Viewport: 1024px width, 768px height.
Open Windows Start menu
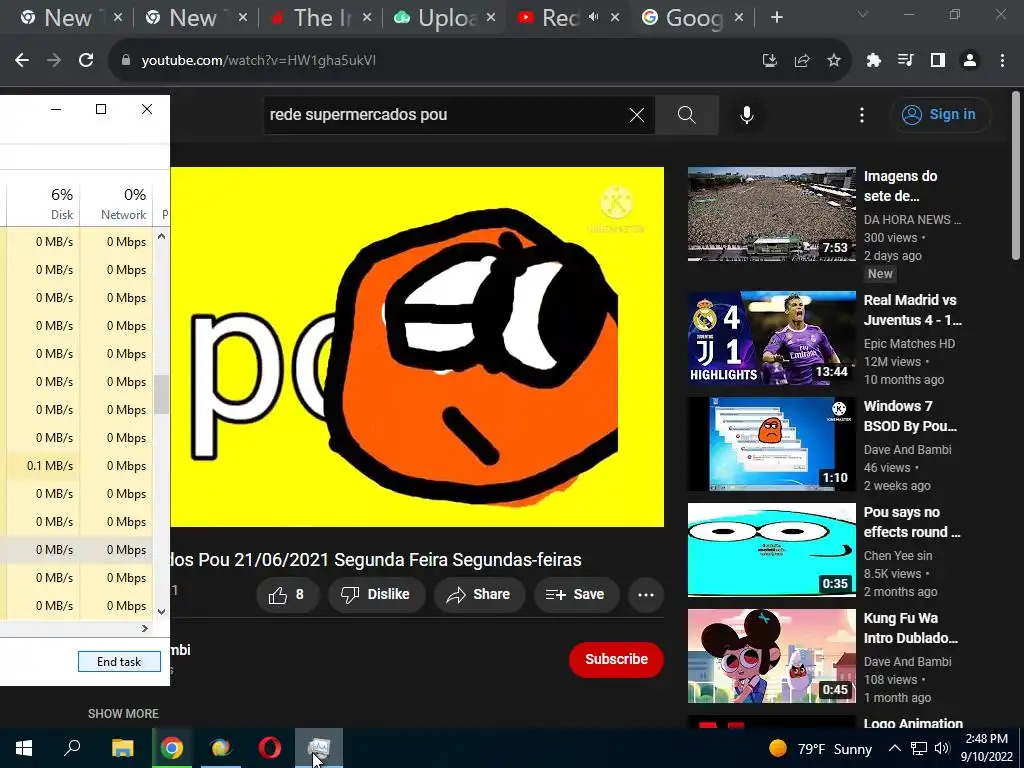point(24,748)
